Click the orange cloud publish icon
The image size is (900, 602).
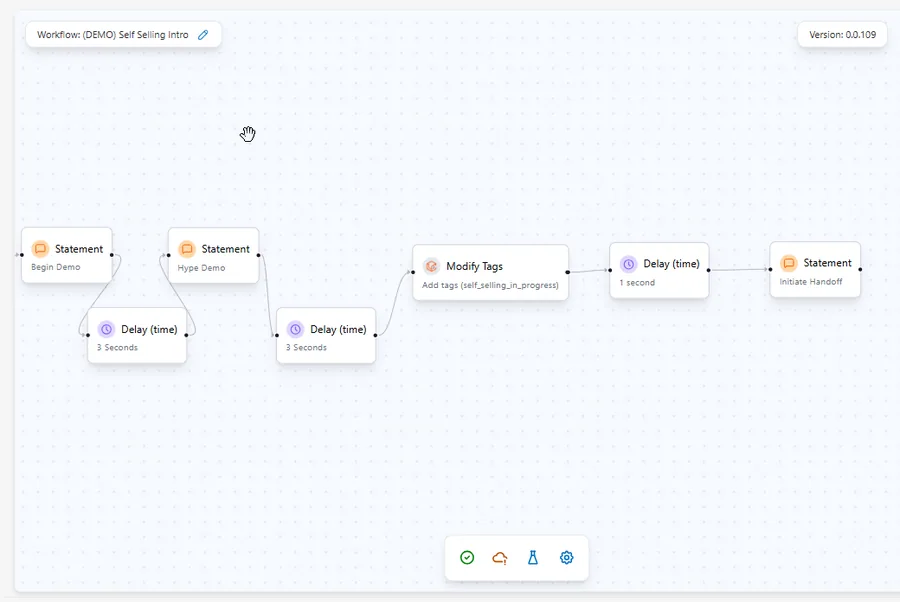coord(500,557)
